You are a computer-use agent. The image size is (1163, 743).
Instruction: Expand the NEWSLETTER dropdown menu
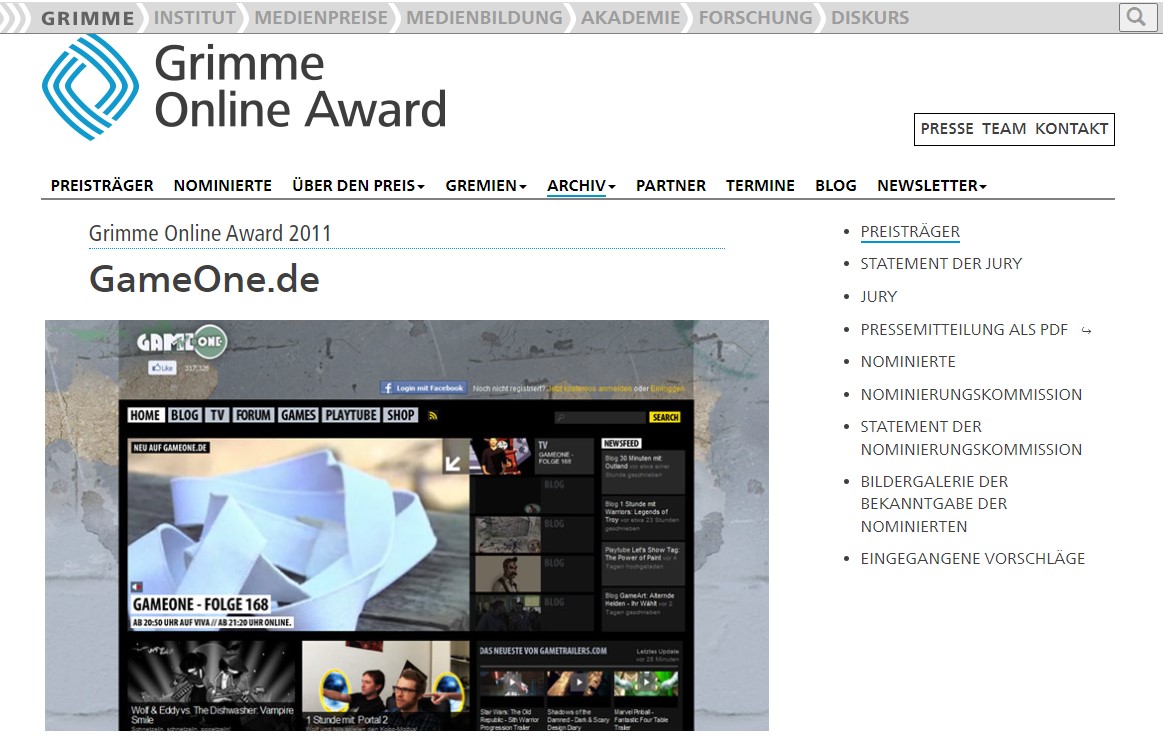(932, 185)
